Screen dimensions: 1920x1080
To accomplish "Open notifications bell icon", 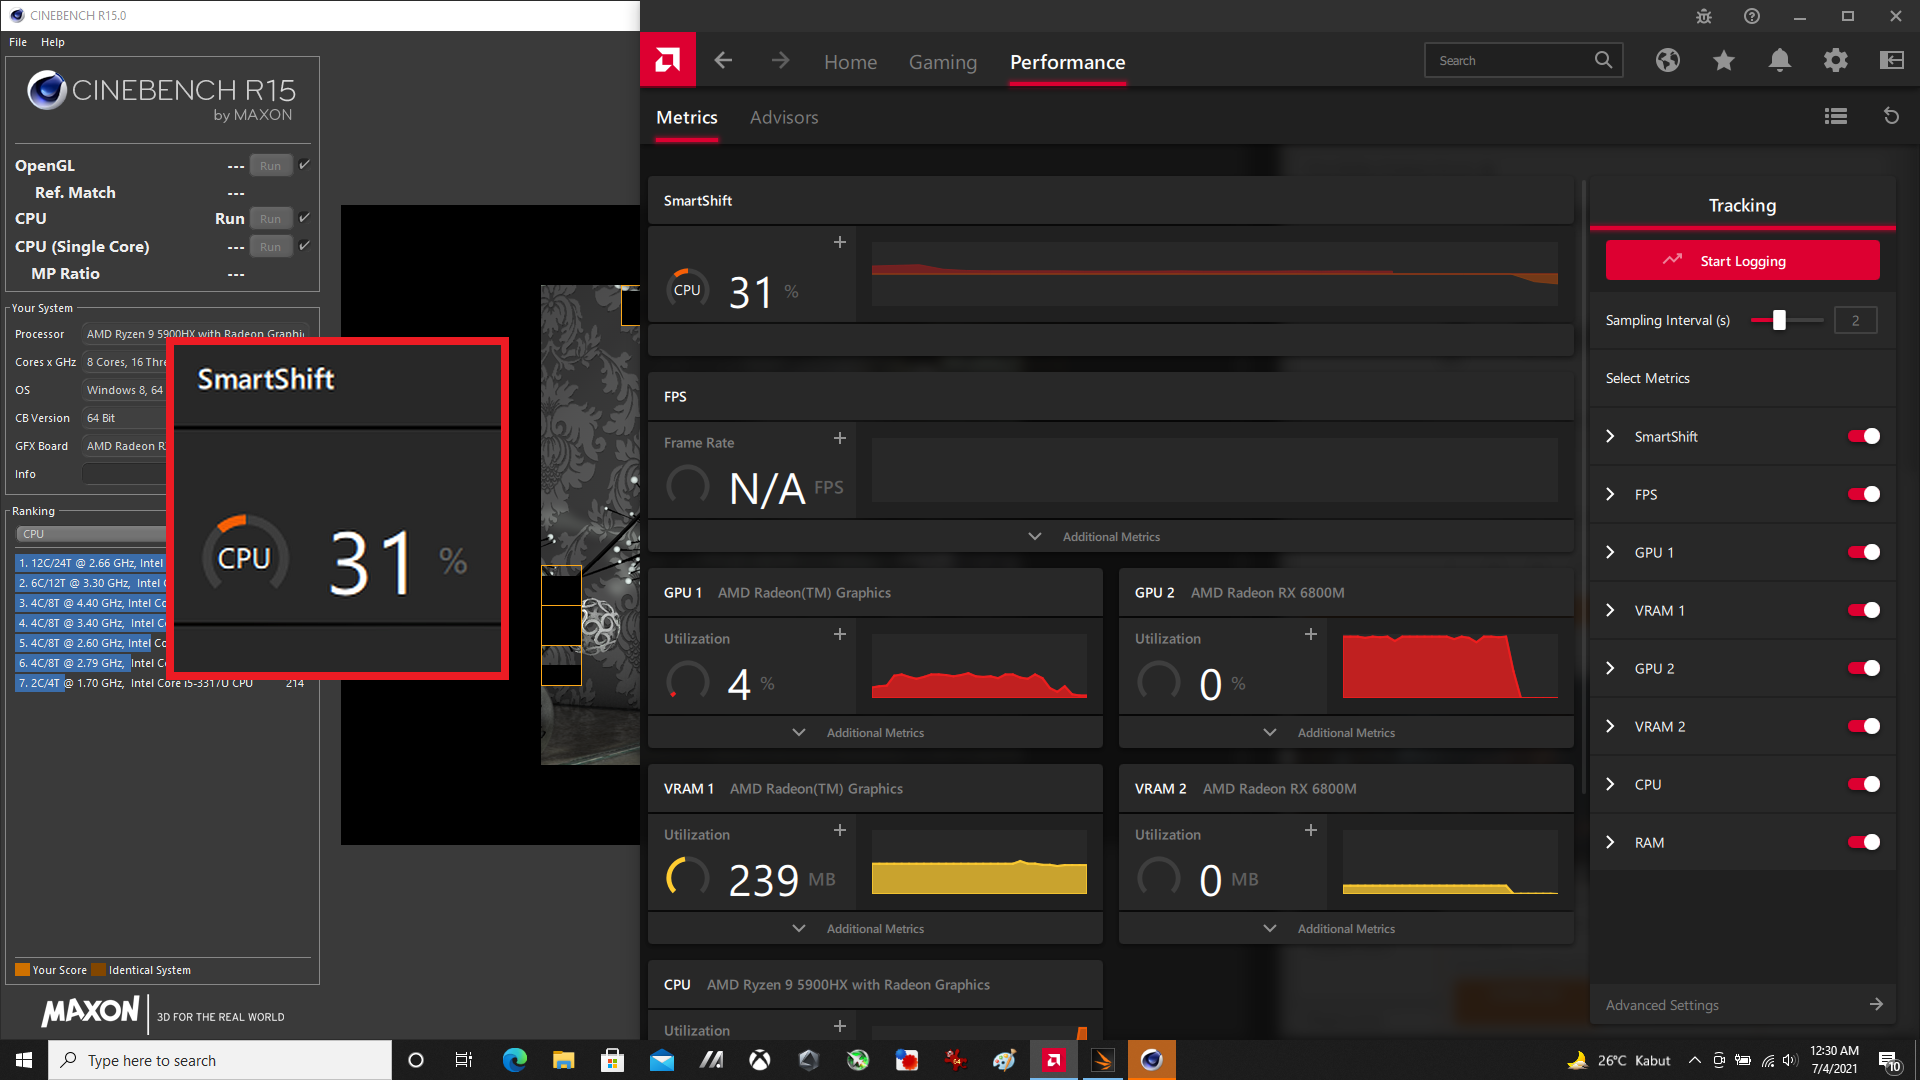I will coord(1779,61).
